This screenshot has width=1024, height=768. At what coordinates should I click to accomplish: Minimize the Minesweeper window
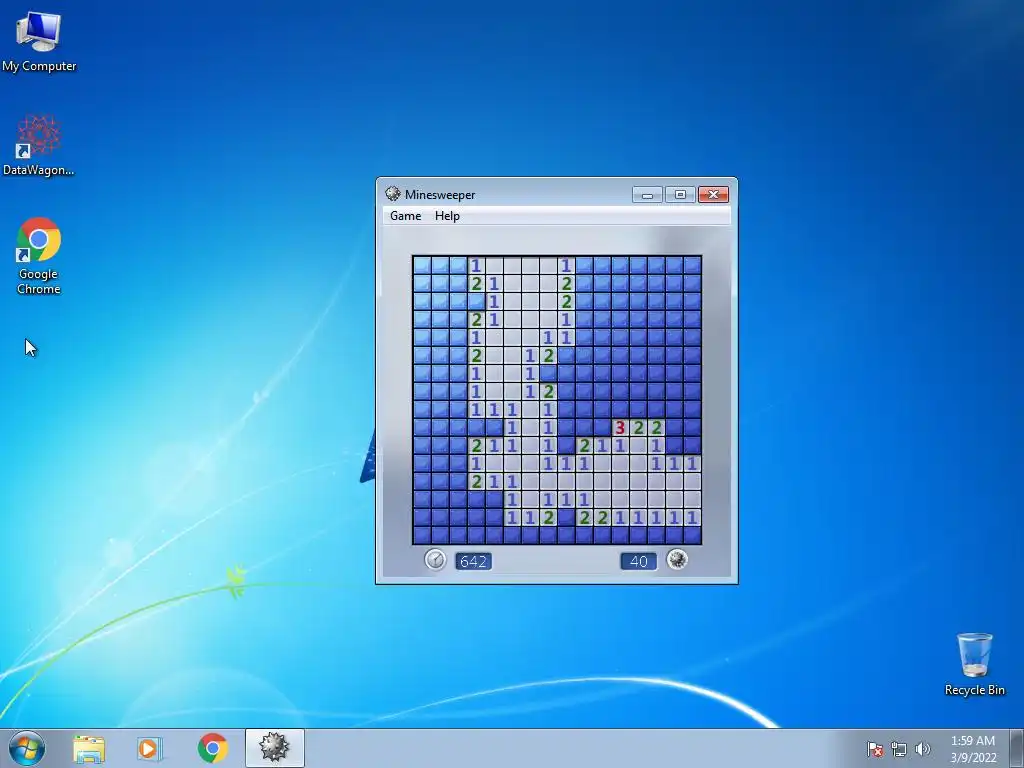pos(648,195)
